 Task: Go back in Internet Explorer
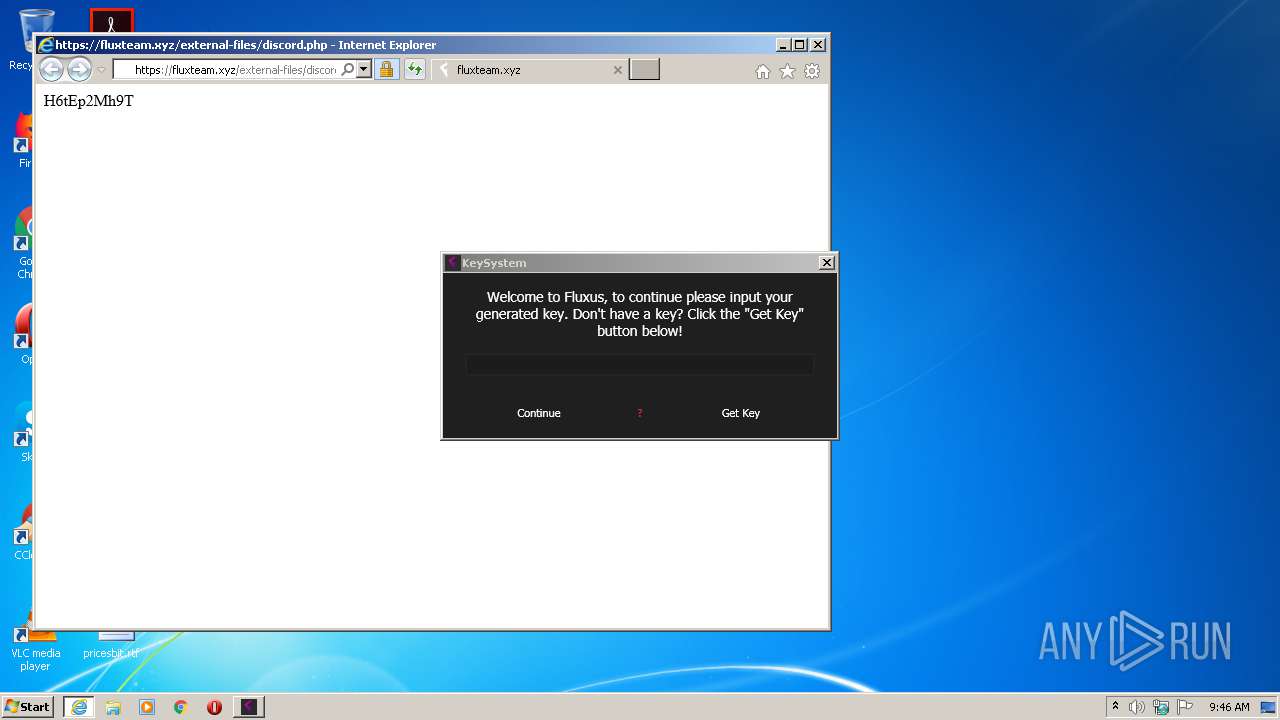tap(51, 69)
